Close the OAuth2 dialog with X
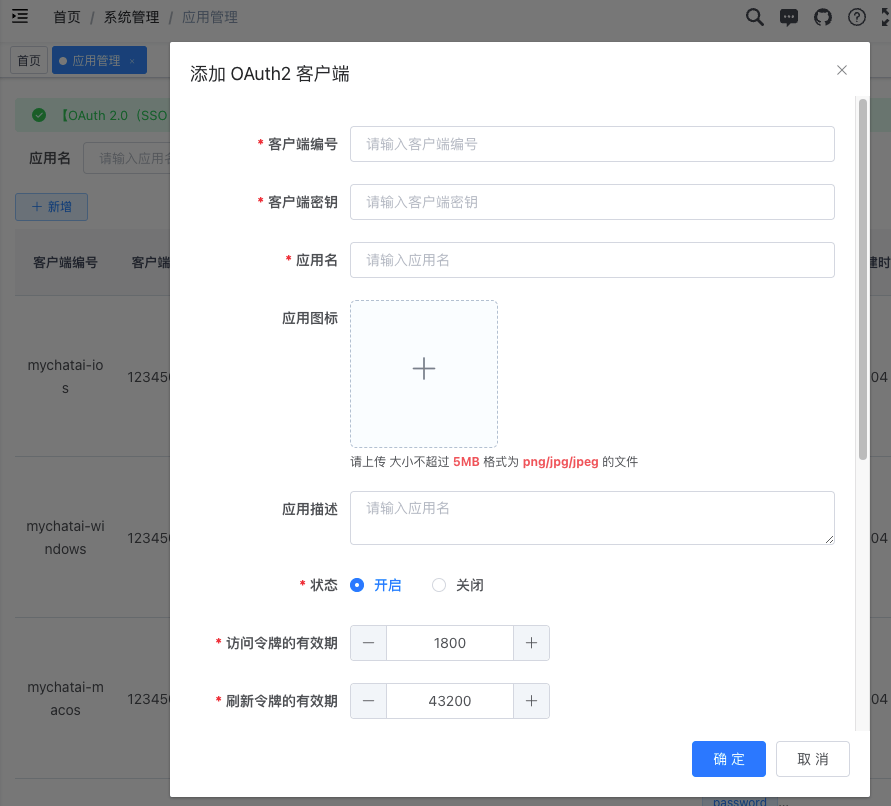Screen dimensions: 891x806 click(x=842, y=70)
